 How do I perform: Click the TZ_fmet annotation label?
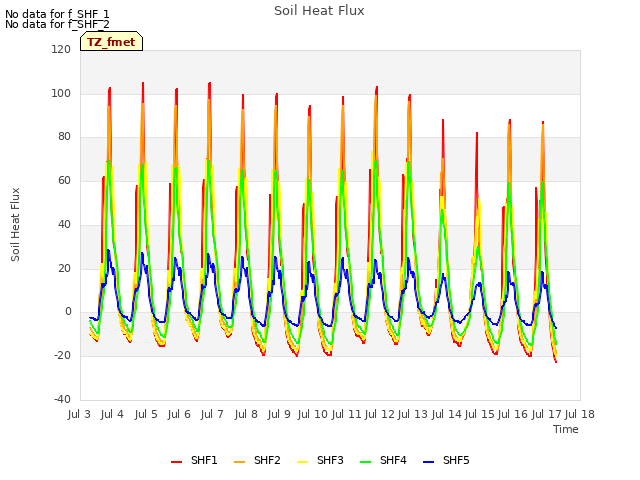coord(111,42)
